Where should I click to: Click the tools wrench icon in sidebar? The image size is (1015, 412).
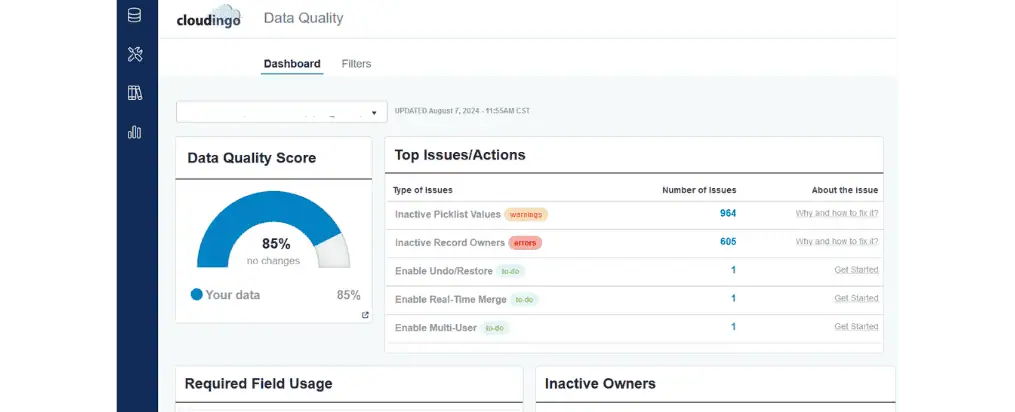[135, 54]
